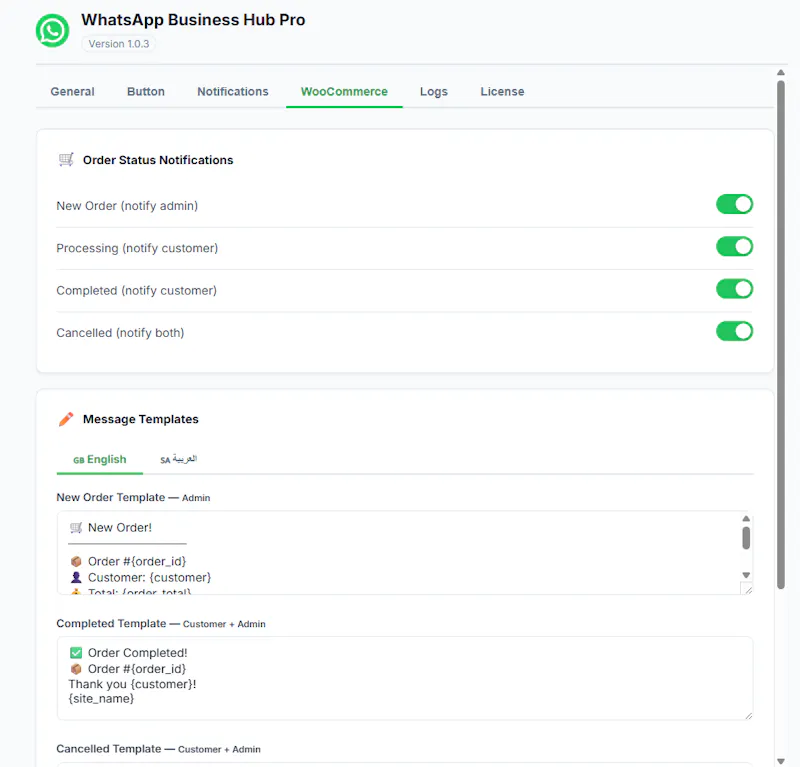The width and height of the screenshot is (800, 767).
Task: Click the Order Status Notifications heading
Action: (158, 160)
